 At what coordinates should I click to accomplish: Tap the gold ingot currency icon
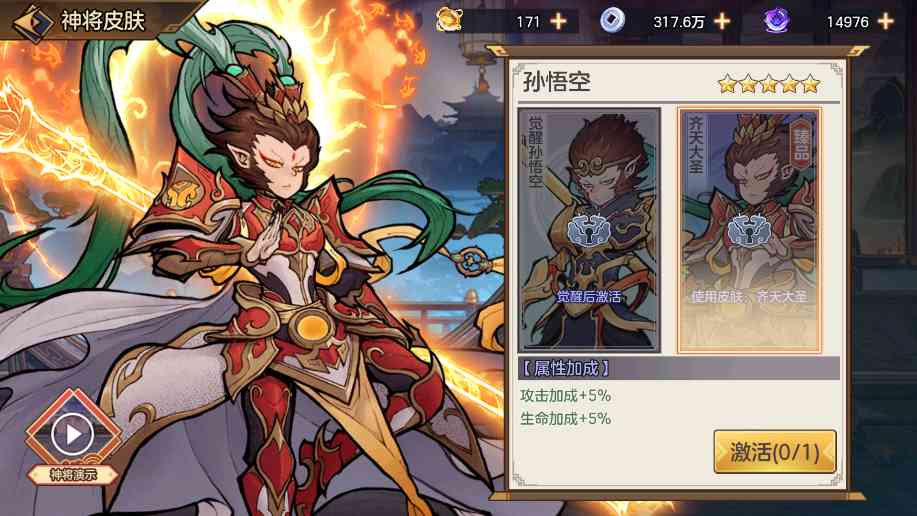(x=449, y=20)
